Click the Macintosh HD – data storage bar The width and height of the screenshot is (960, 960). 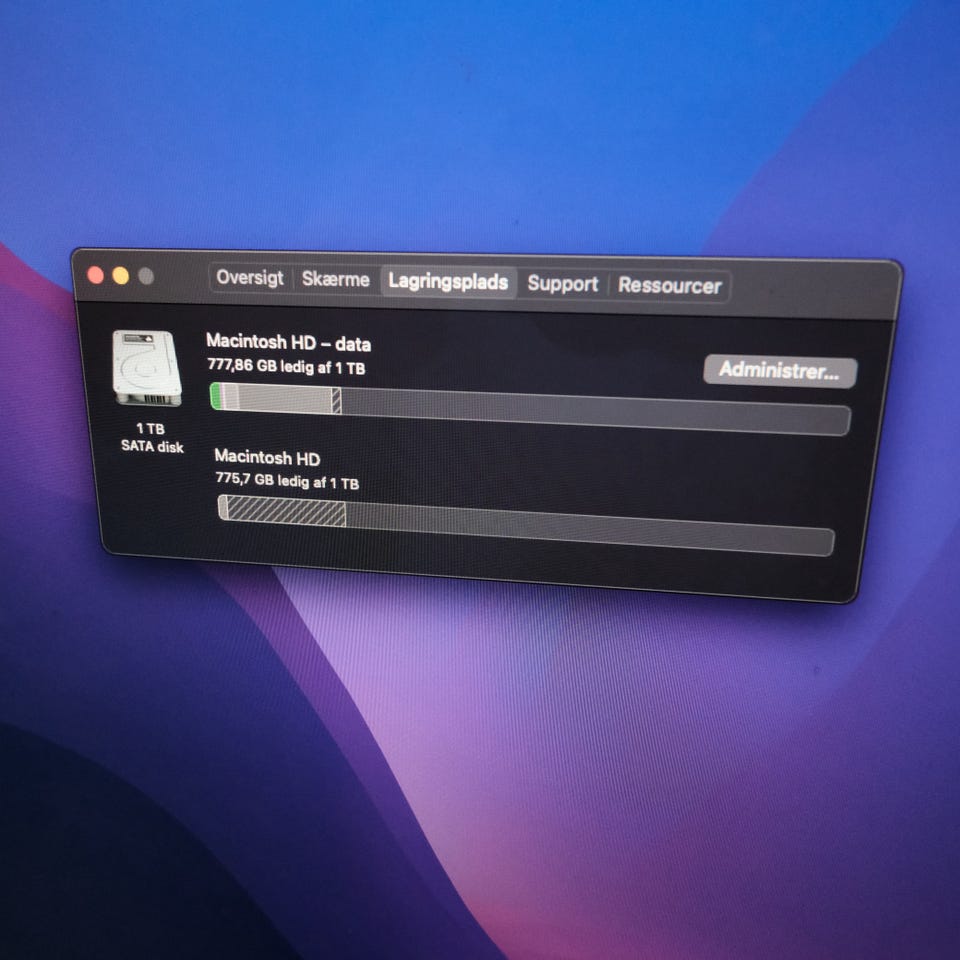[x=530, y=408]
